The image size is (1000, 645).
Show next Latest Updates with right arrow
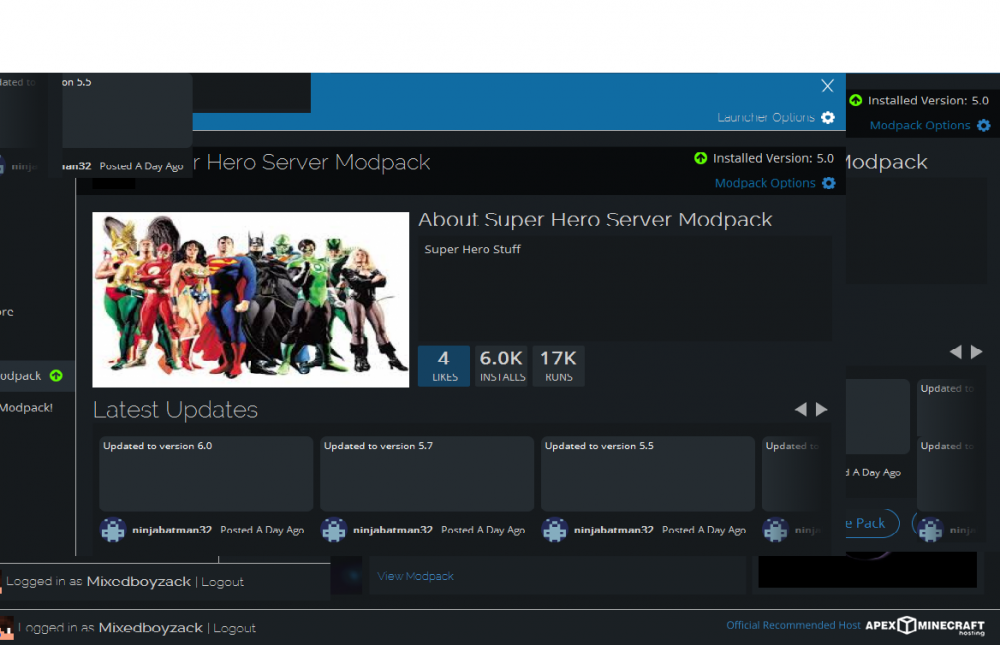pos(821,410)
